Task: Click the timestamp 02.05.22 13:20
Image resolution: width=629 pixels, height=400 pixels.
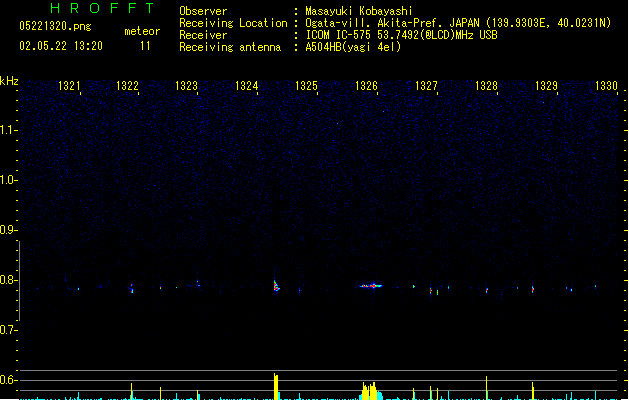Action: pos(61,46)
